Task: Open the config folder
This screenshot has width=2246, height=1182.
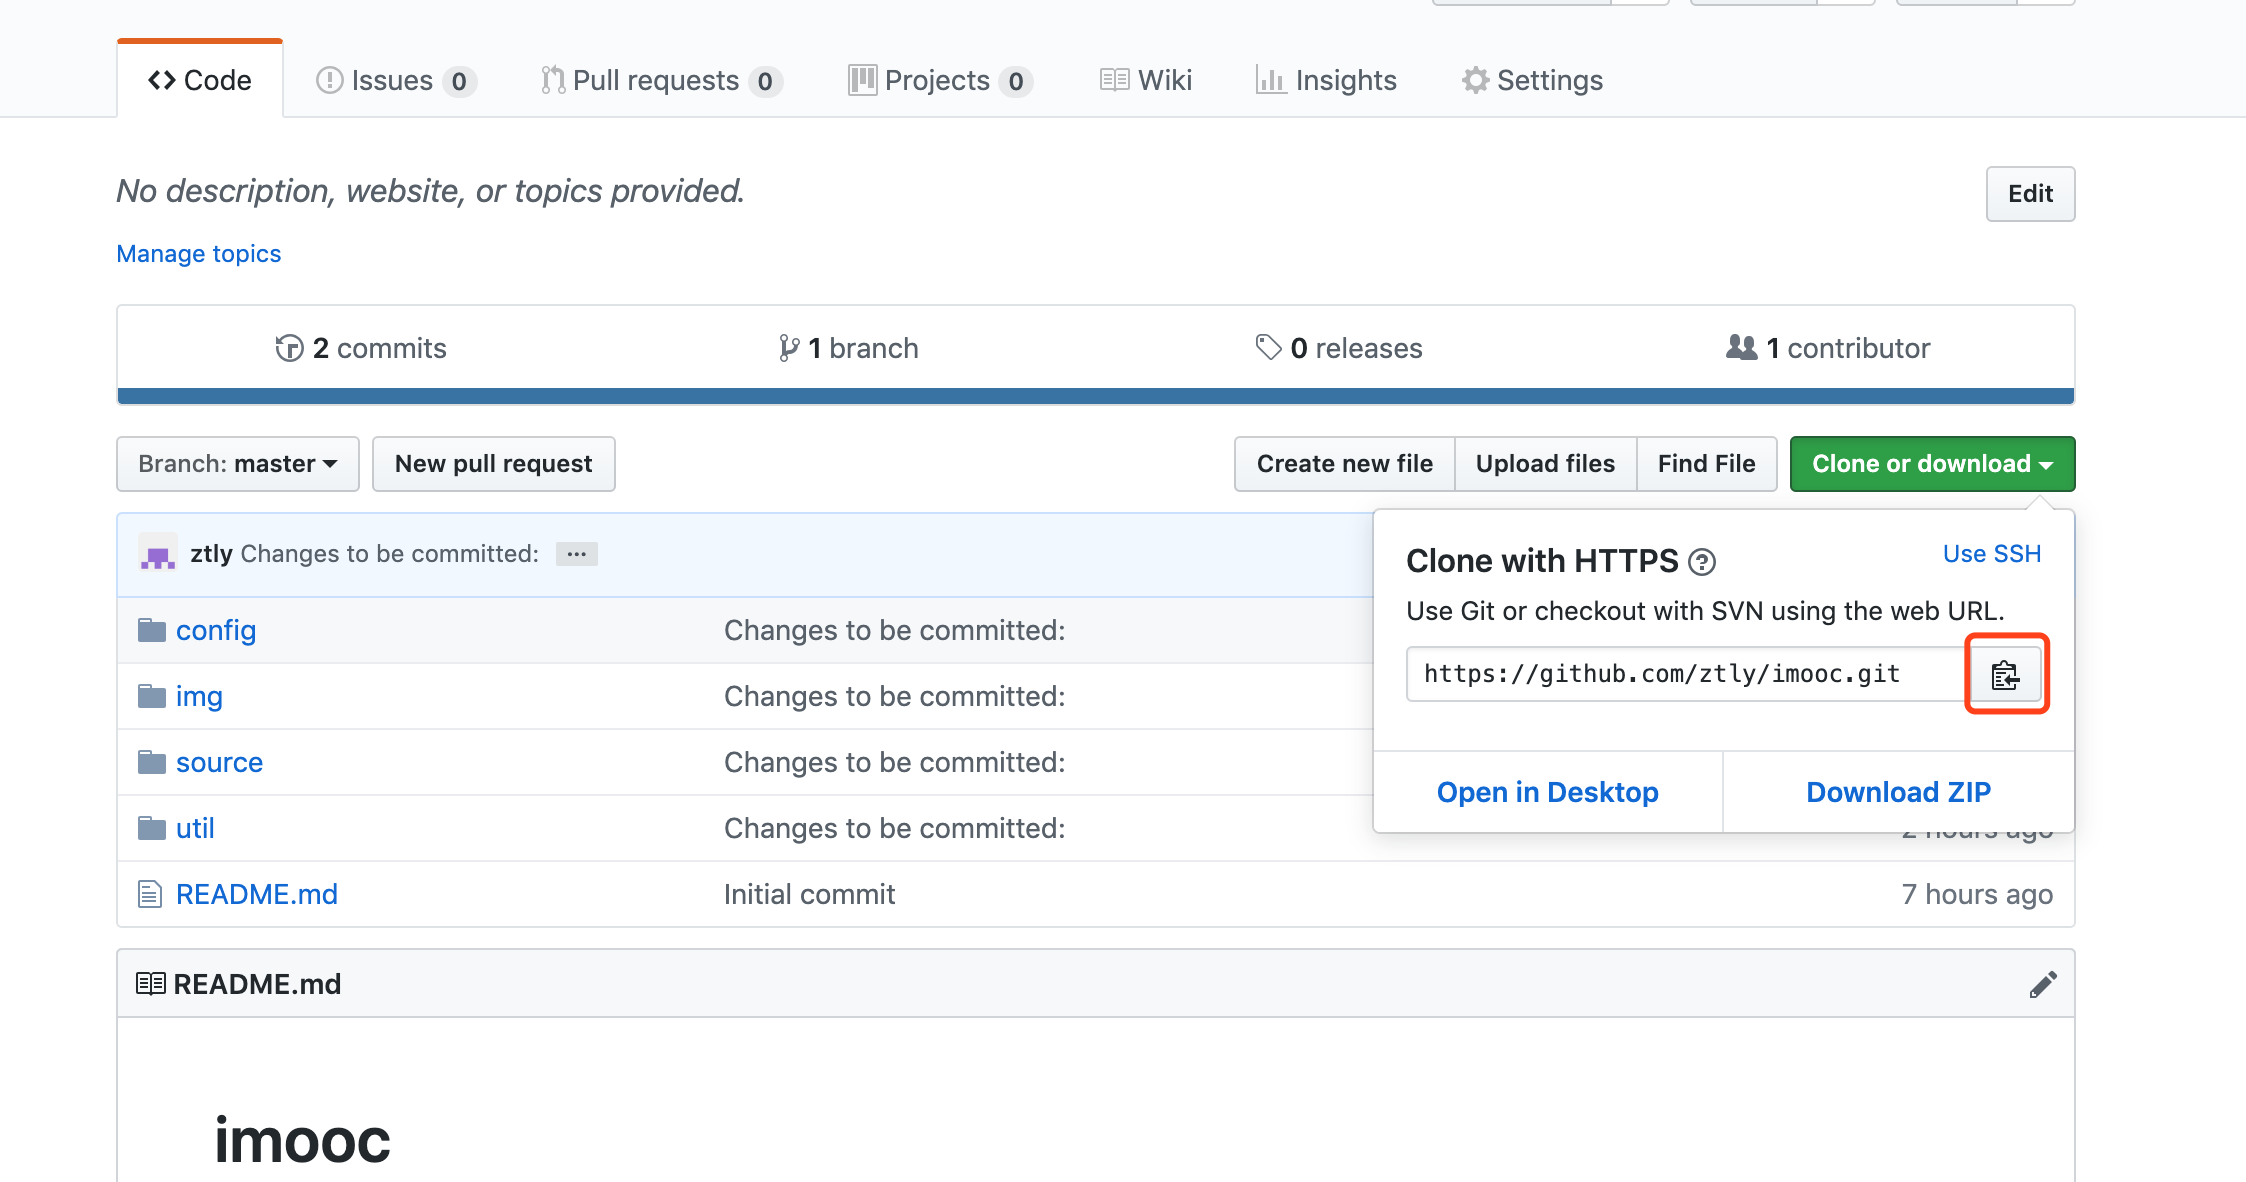Action: [x=215, y=630]
